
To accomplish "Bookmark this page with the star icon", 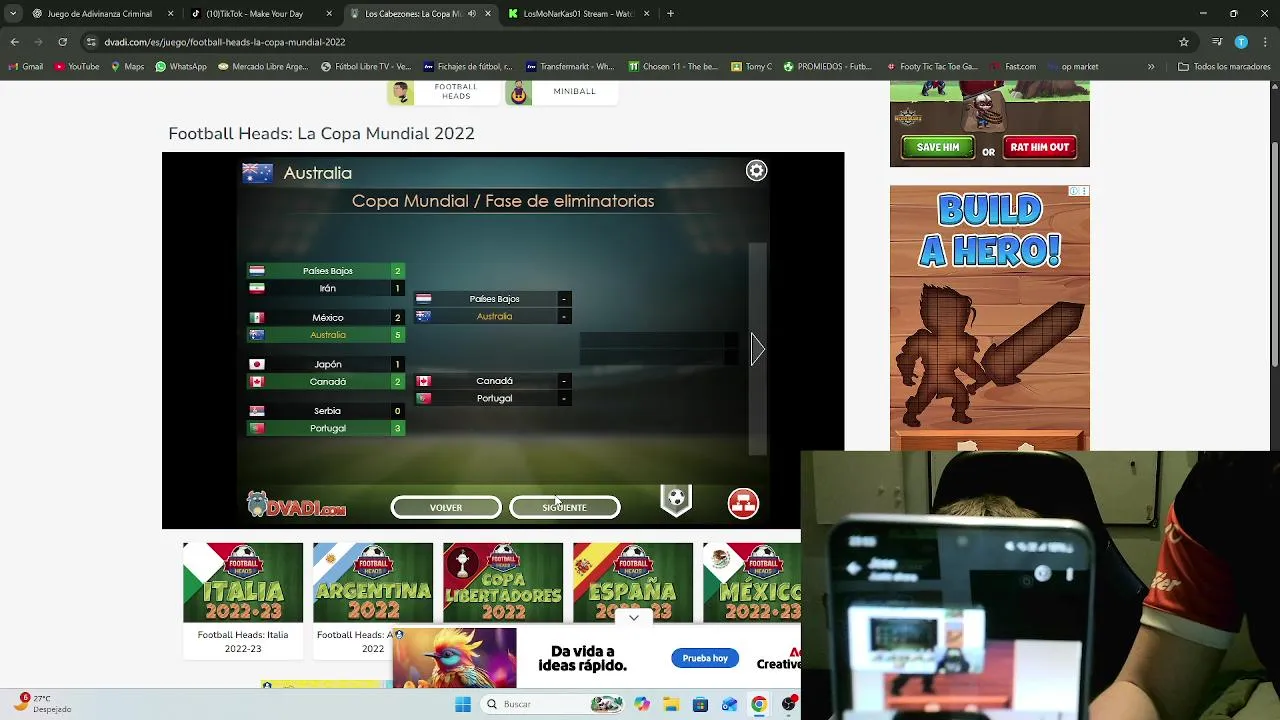I will tap(1184, 42).
